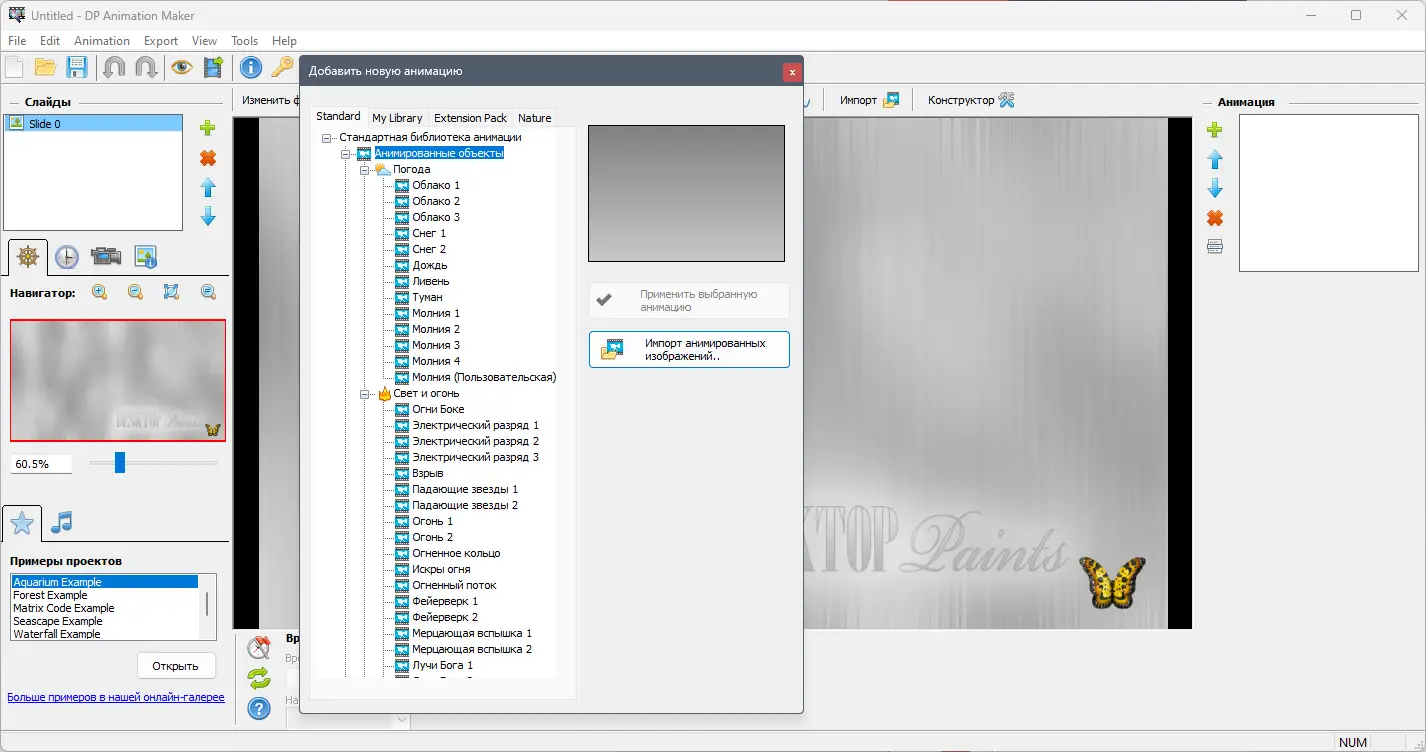The height and width of the screenshot is (752, 1426).
Task: Follow the Больше примеров в нашей онлайн-галерее link
Action: point(116,697)
